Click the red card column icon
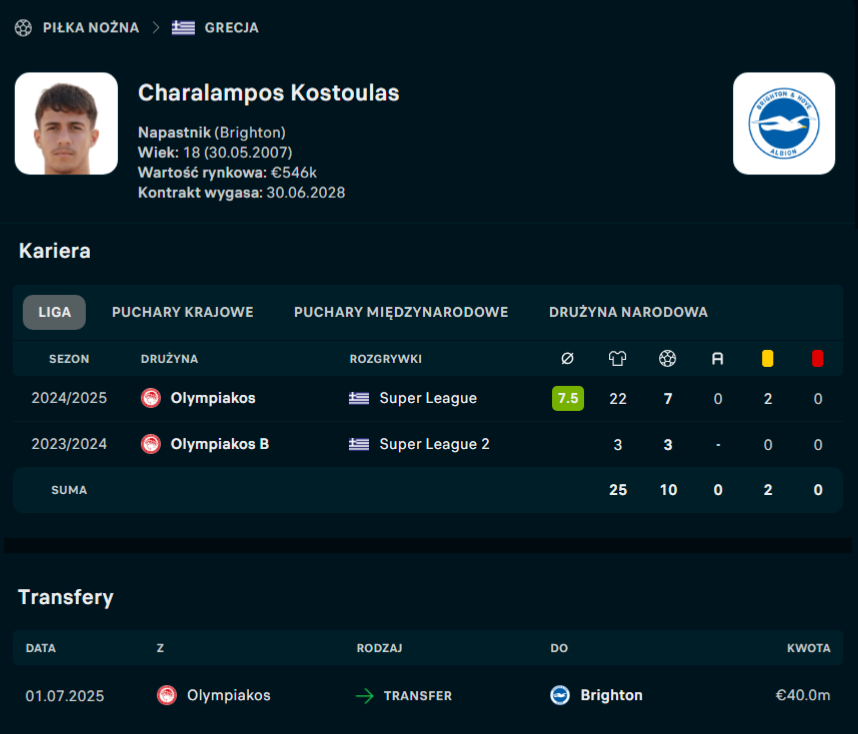 [x=818, y=358]
